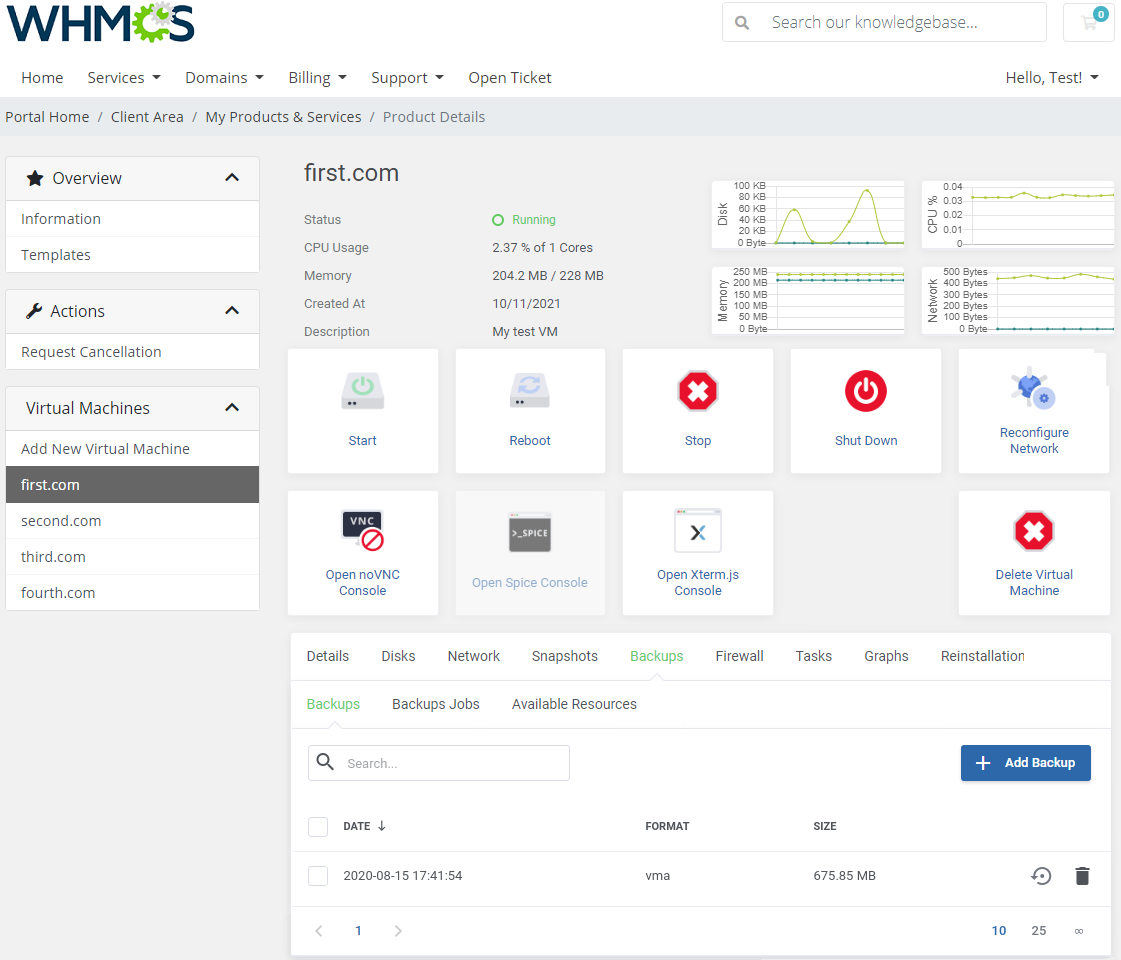The width and height of the screenshot is (1121, 960).
Task: Open the Support dropdown menu
Action: click(x=408, y=77)
